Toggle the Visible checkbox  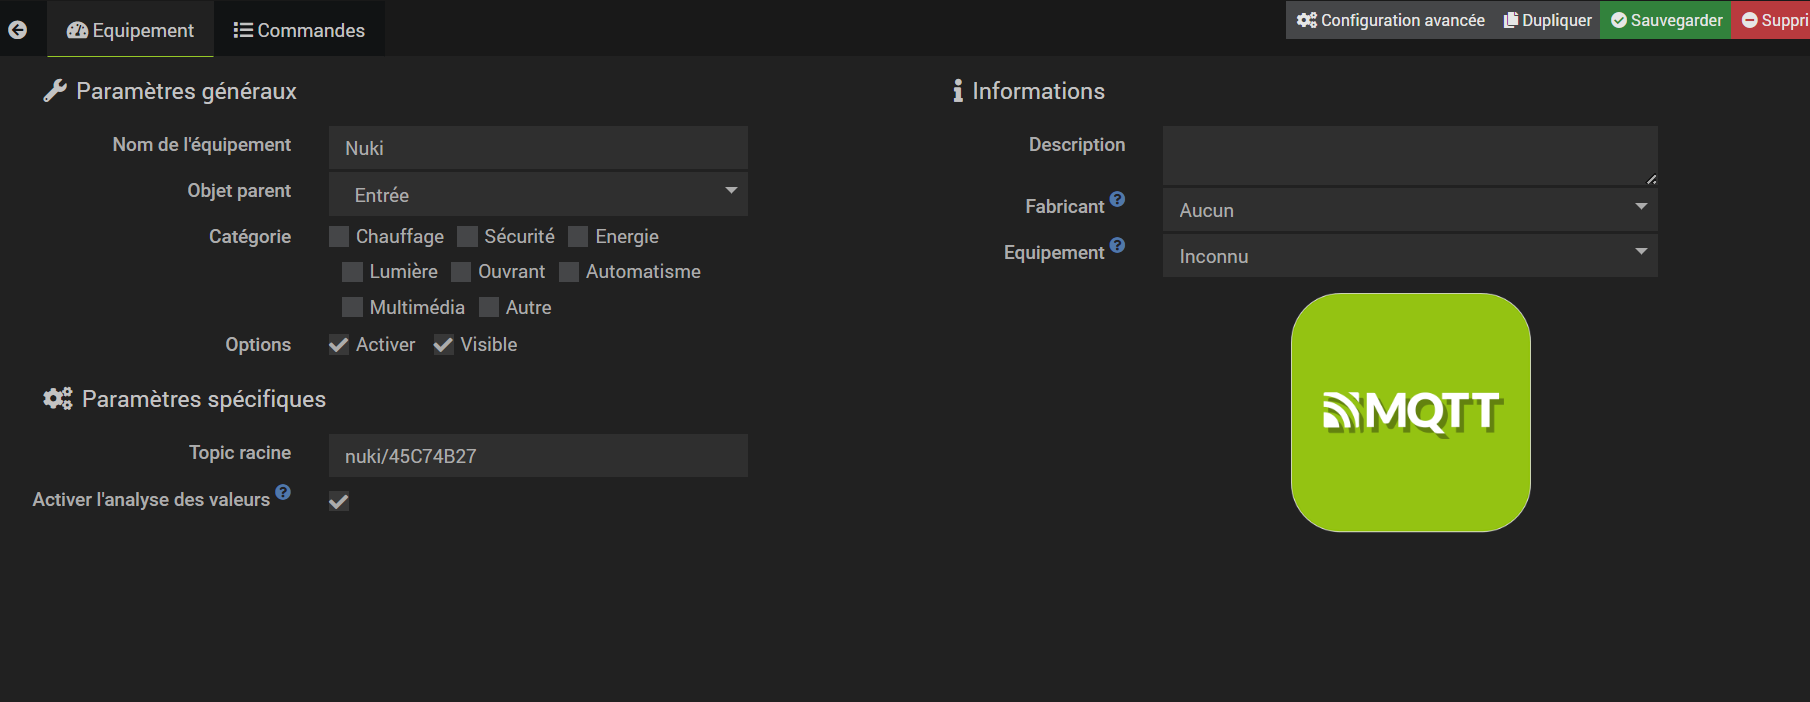(443, 345)
